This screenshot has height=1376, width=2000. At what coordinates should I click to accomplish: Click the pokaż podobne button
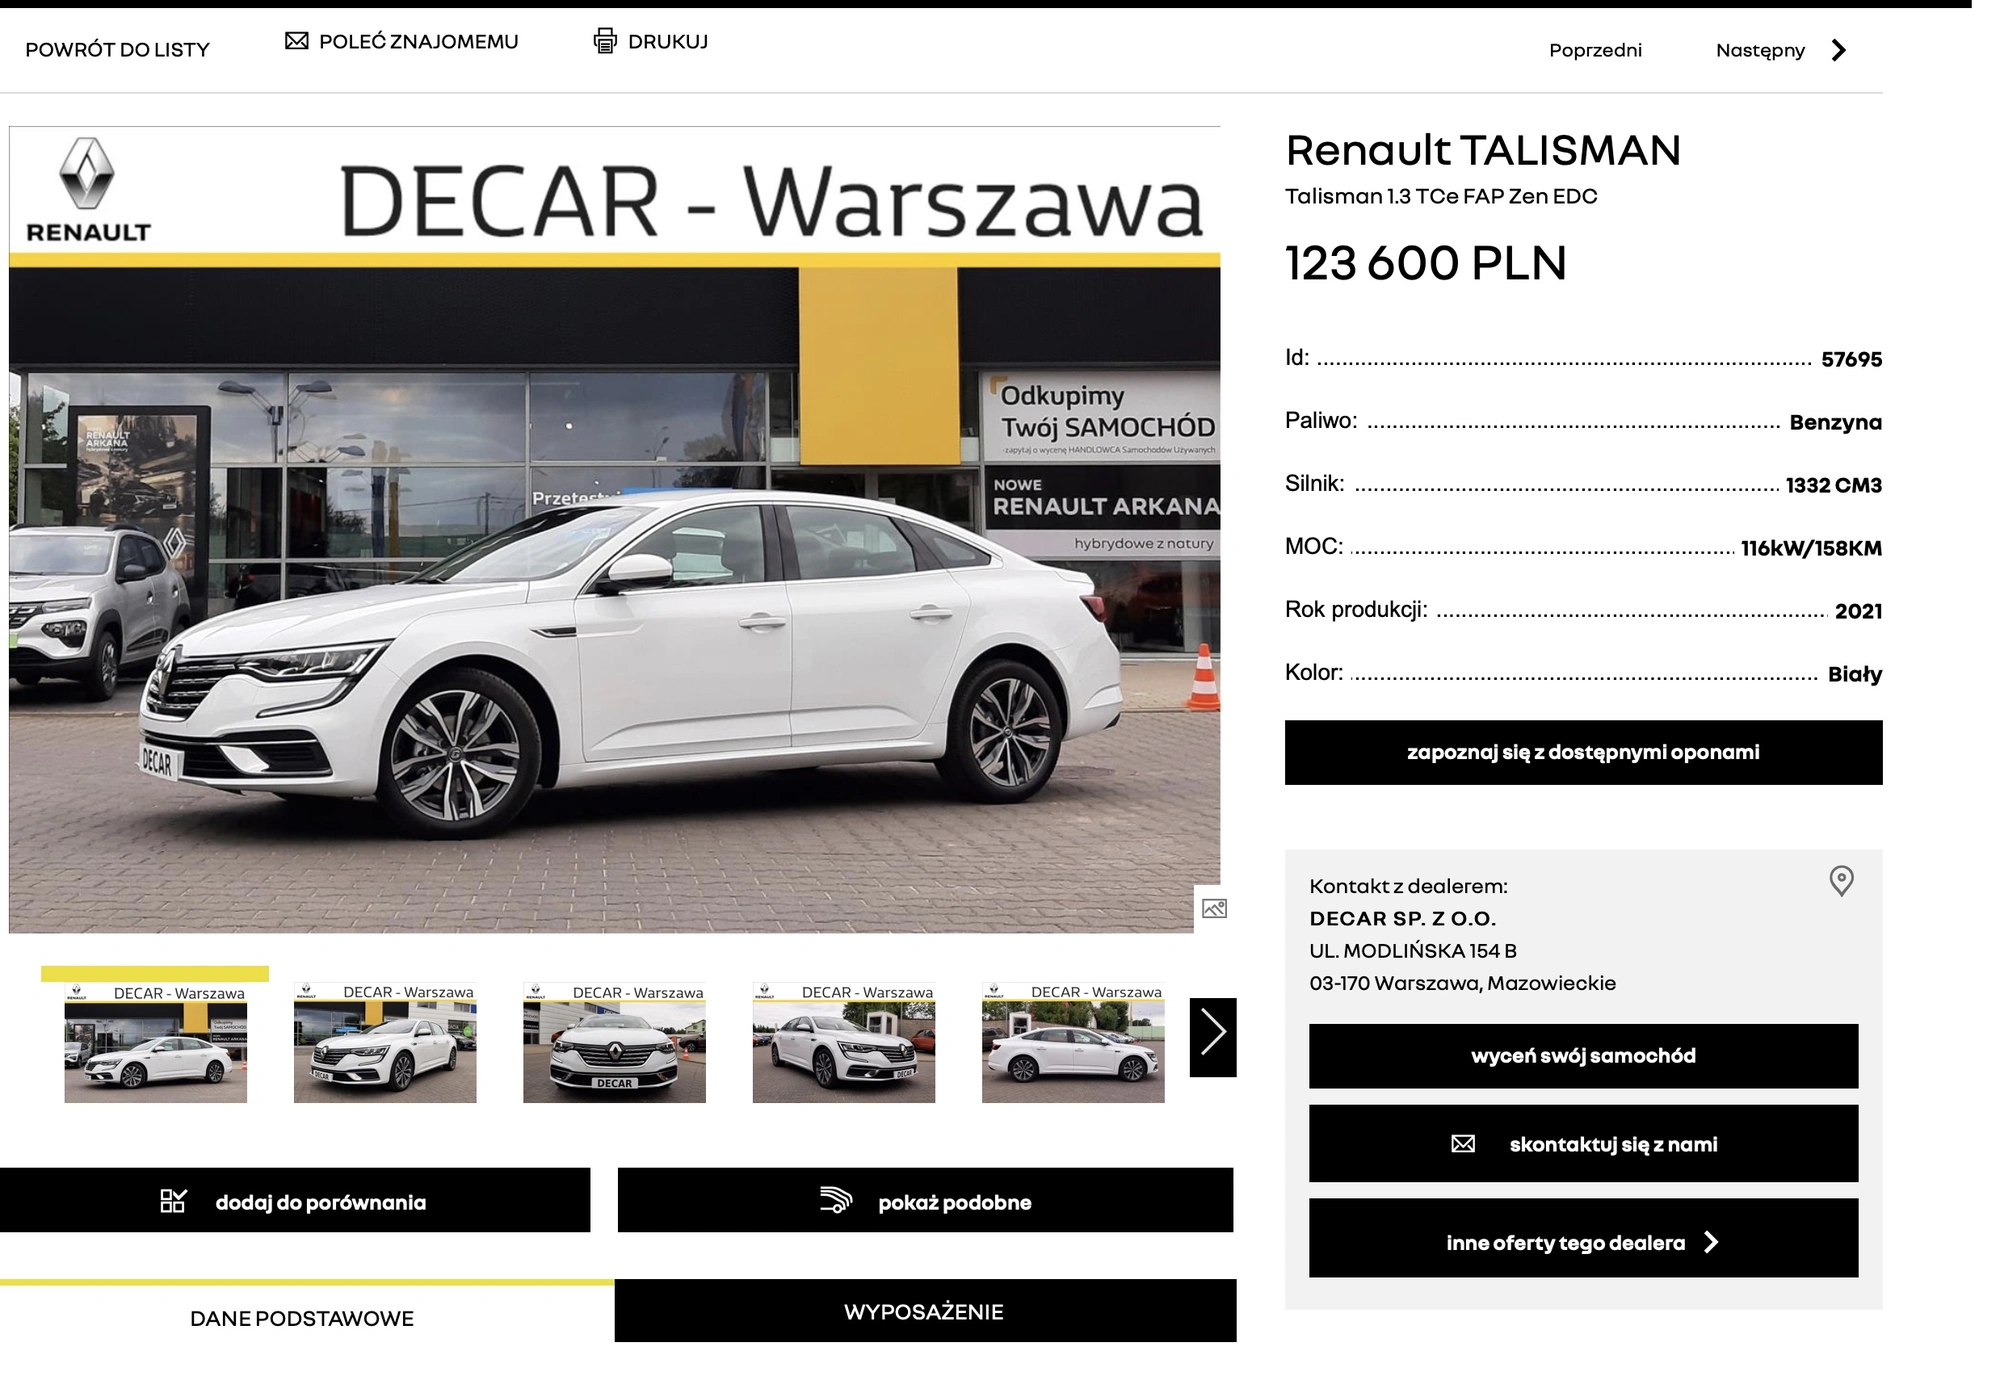925,1200
